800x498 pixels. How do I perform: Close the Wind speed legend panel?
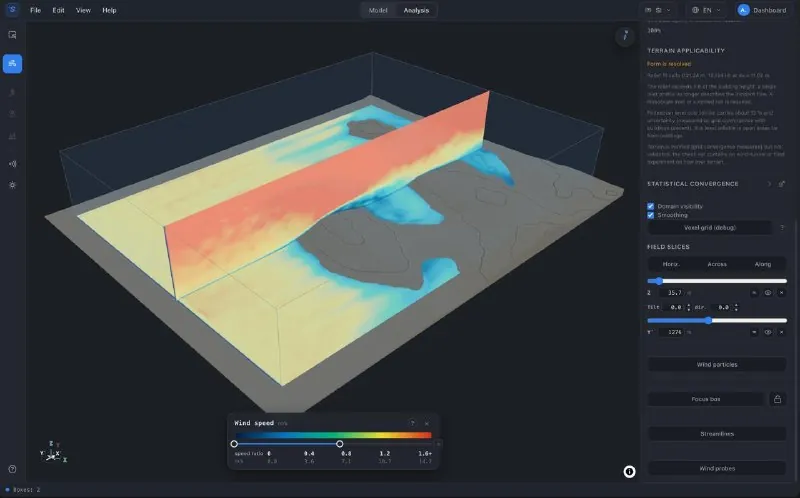tap(427, 423)
